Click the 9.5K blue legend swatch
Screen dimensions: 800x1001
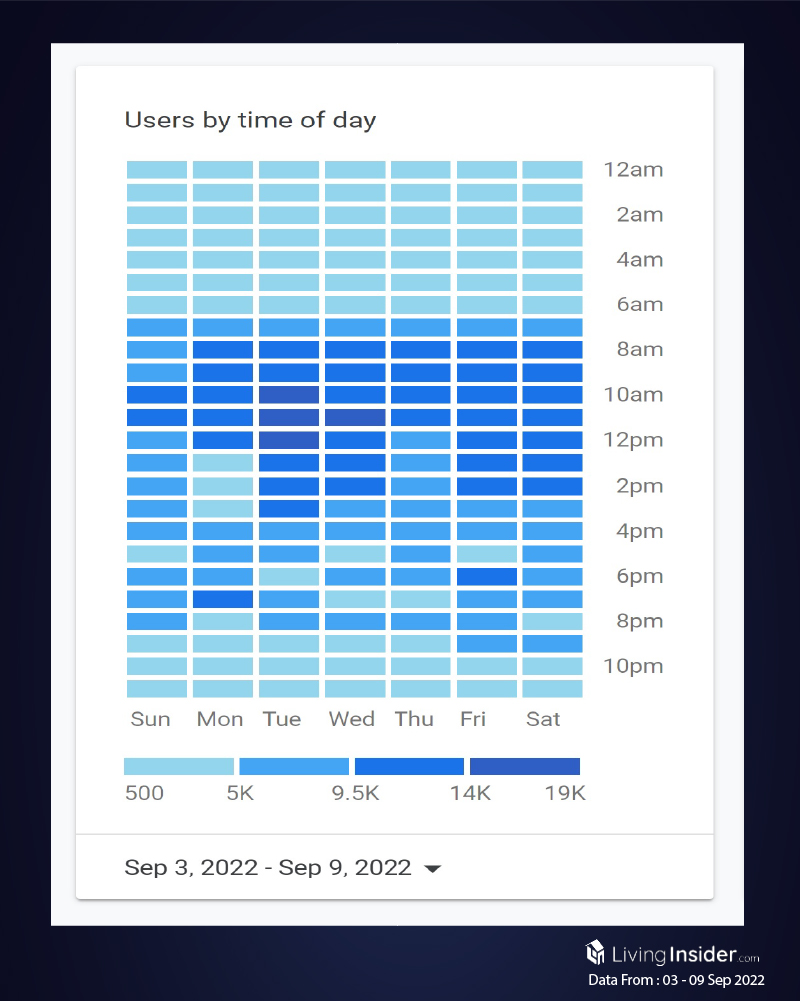tap(409, 766)
